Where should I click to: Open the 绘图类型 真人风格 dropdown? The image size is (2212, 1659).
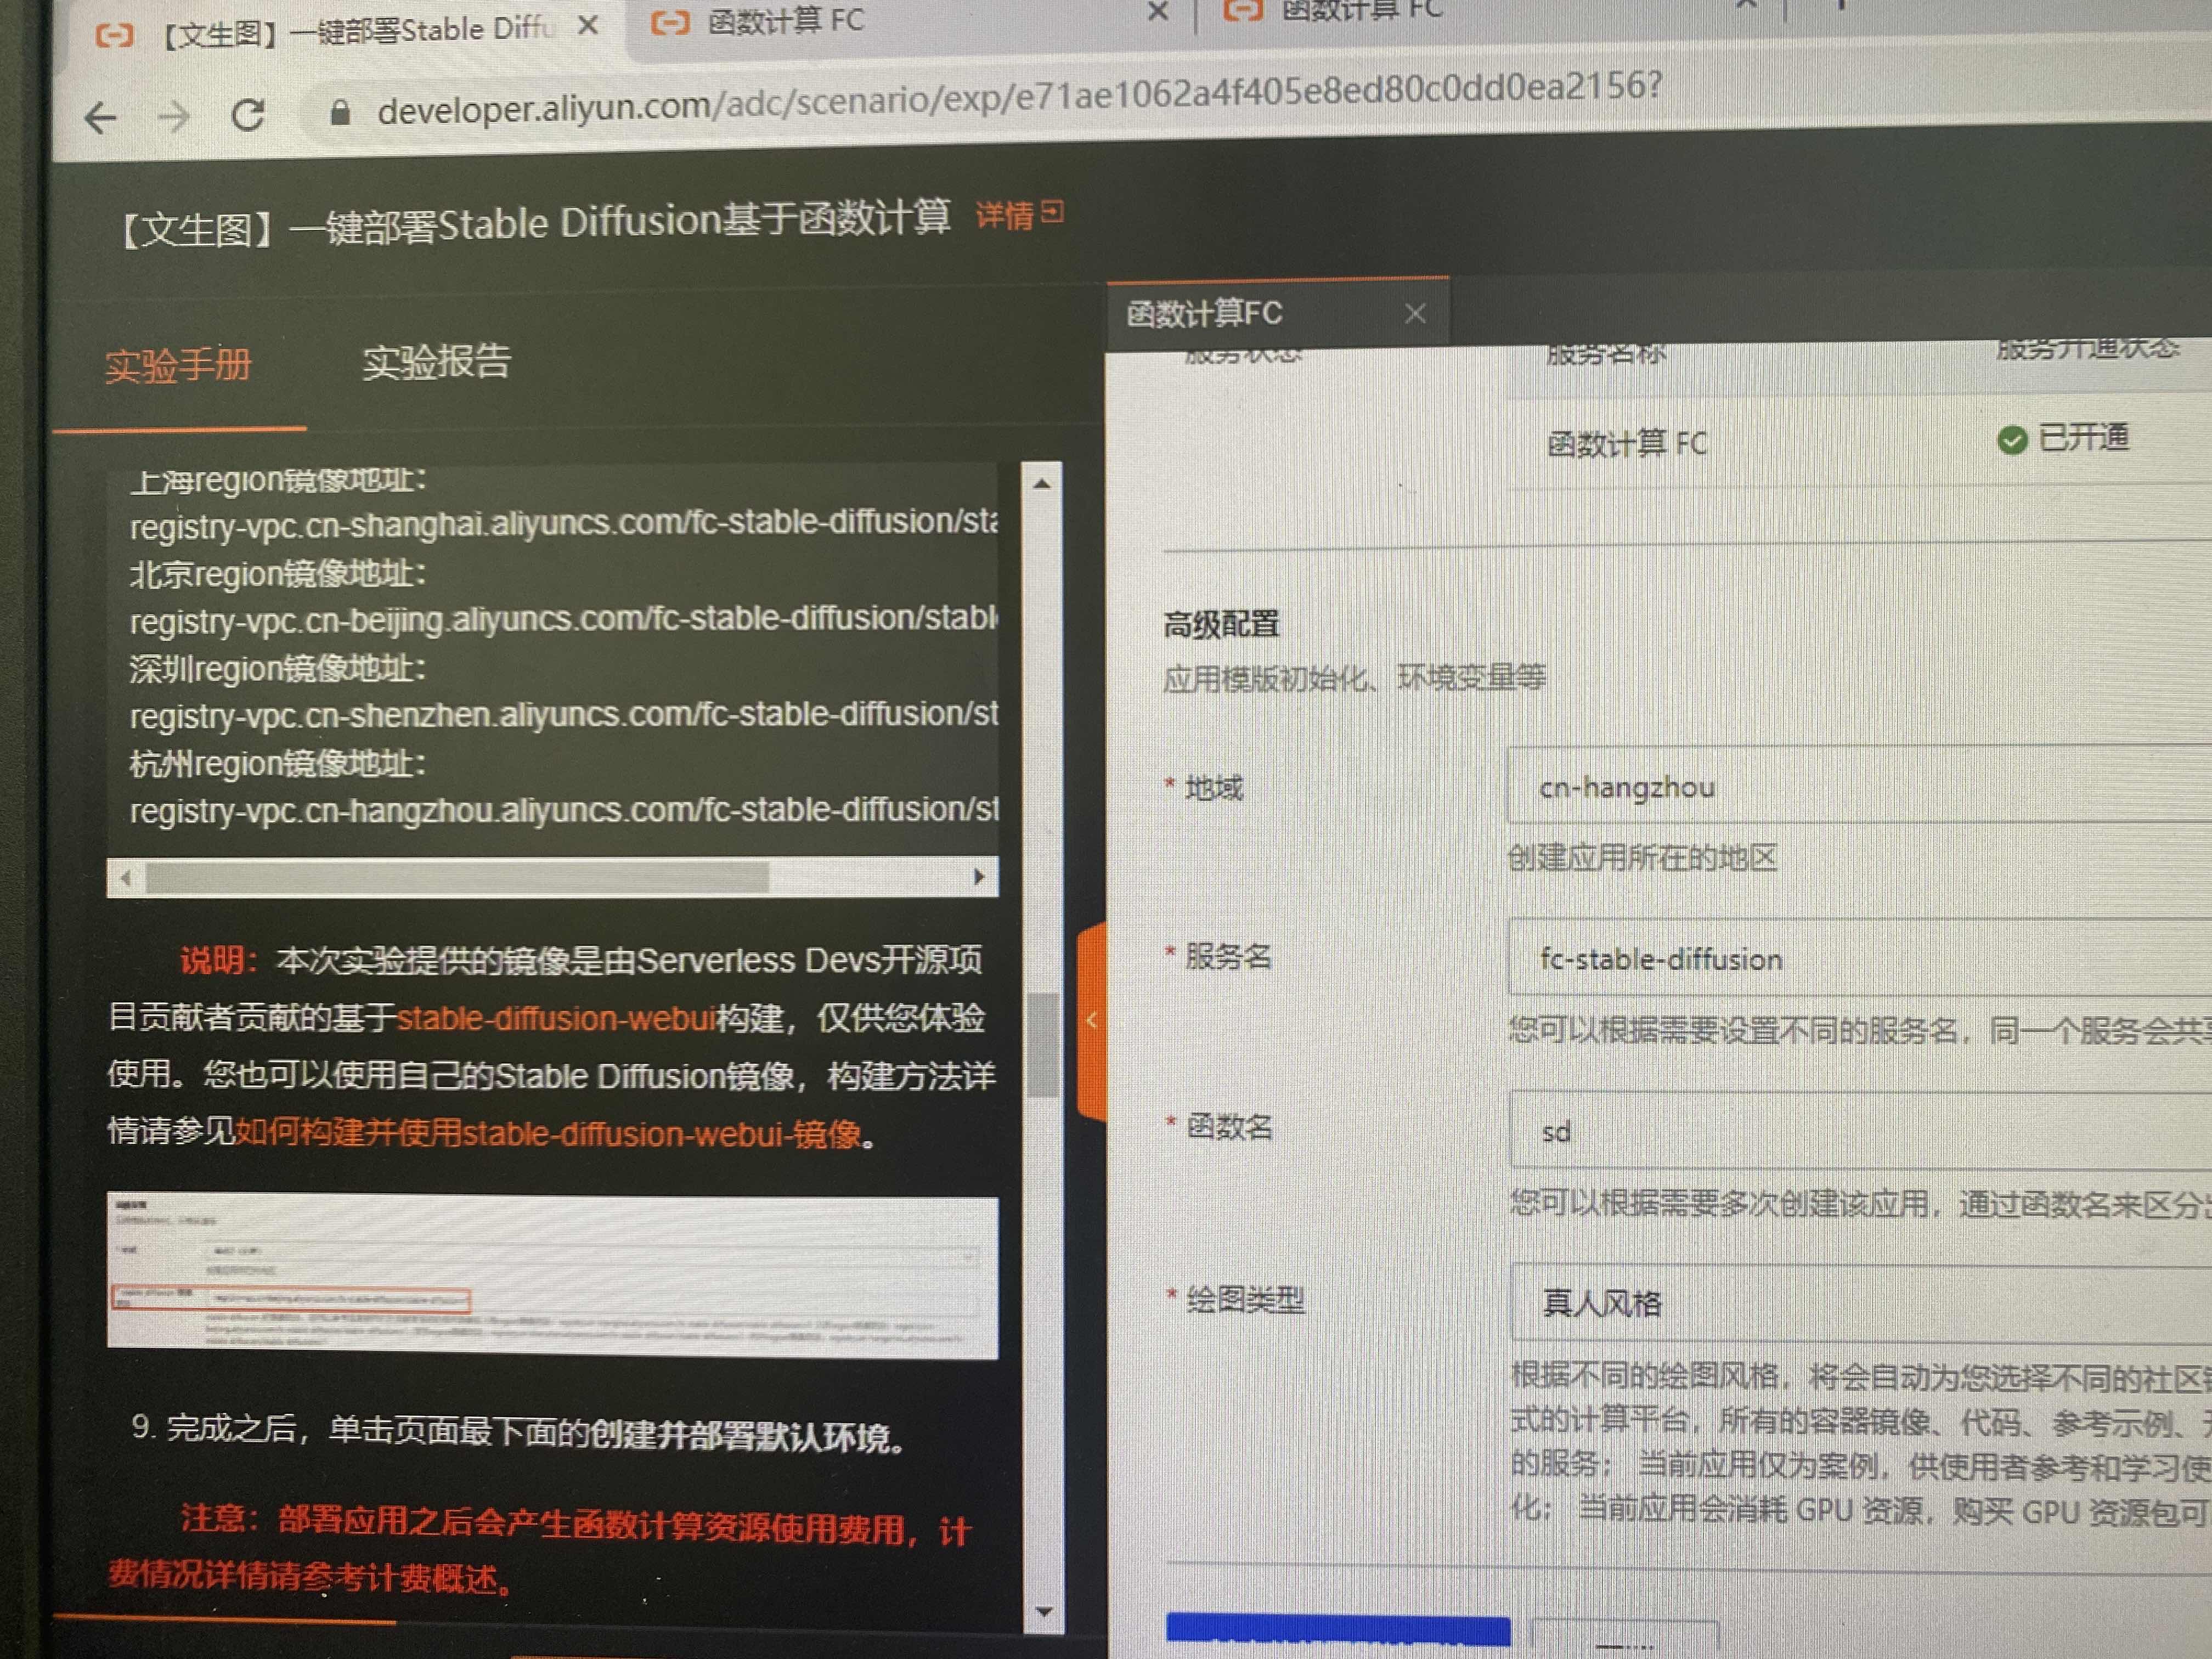[x=1860, y=1302]
